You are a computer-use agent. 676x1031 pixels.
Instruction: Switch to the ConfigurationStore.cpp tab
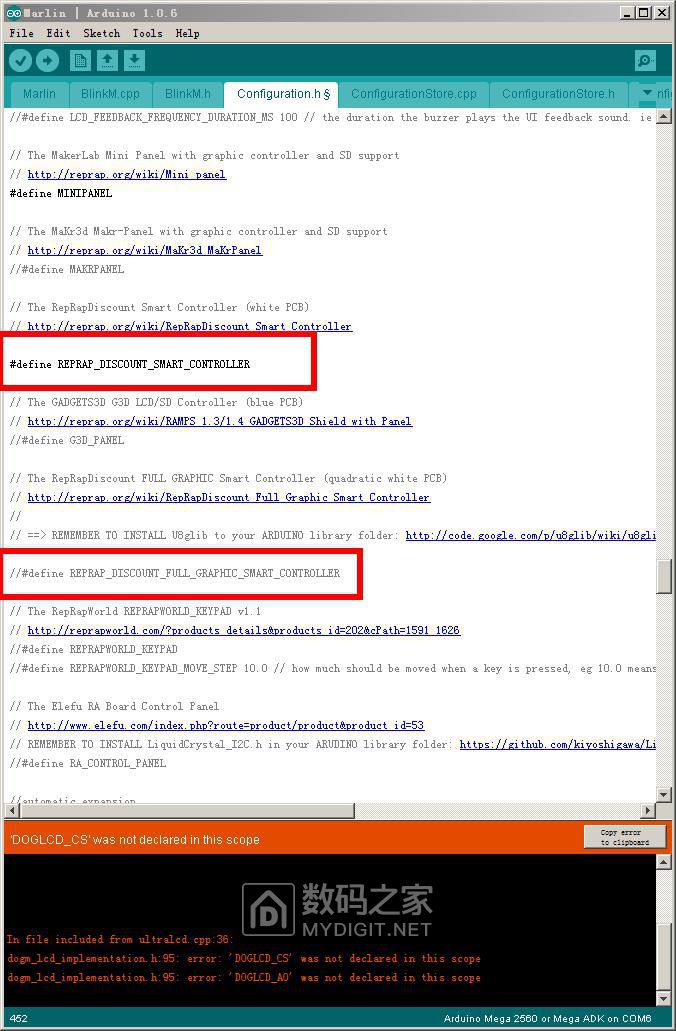coord(414,94)
